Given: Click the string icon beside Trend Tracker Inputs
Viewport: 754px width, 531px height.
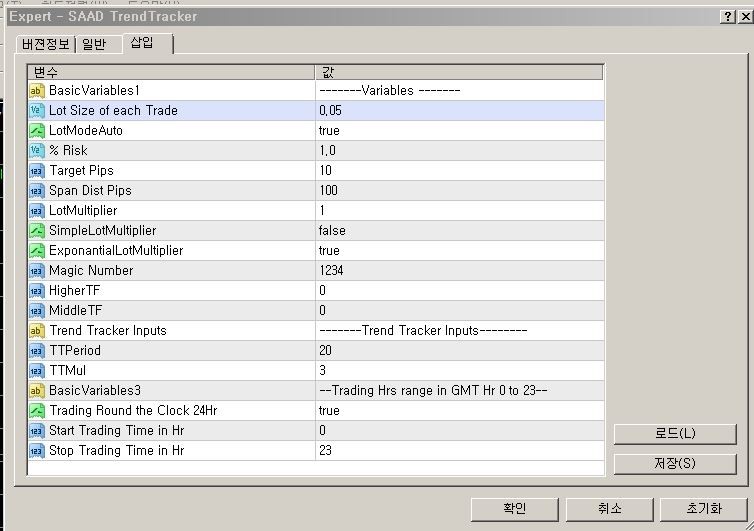Looking at the screenshot, I should pos(37,330).
